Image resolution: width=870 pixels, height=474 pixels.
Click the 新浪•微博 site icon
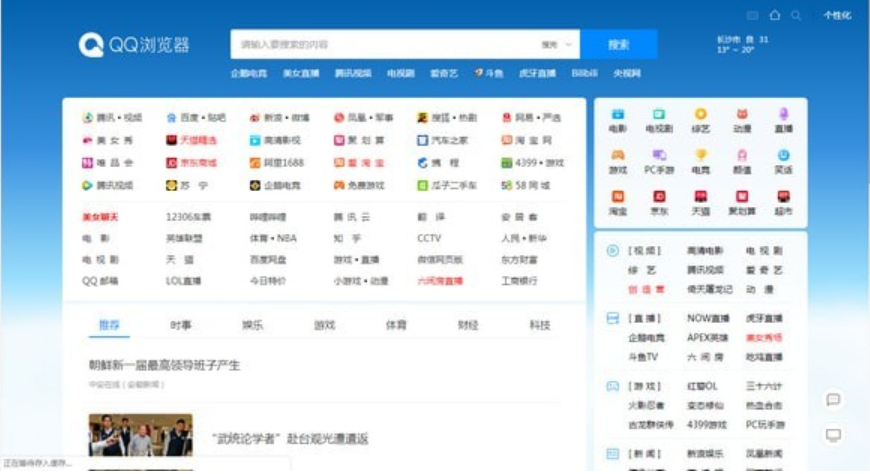click(255, 118)
